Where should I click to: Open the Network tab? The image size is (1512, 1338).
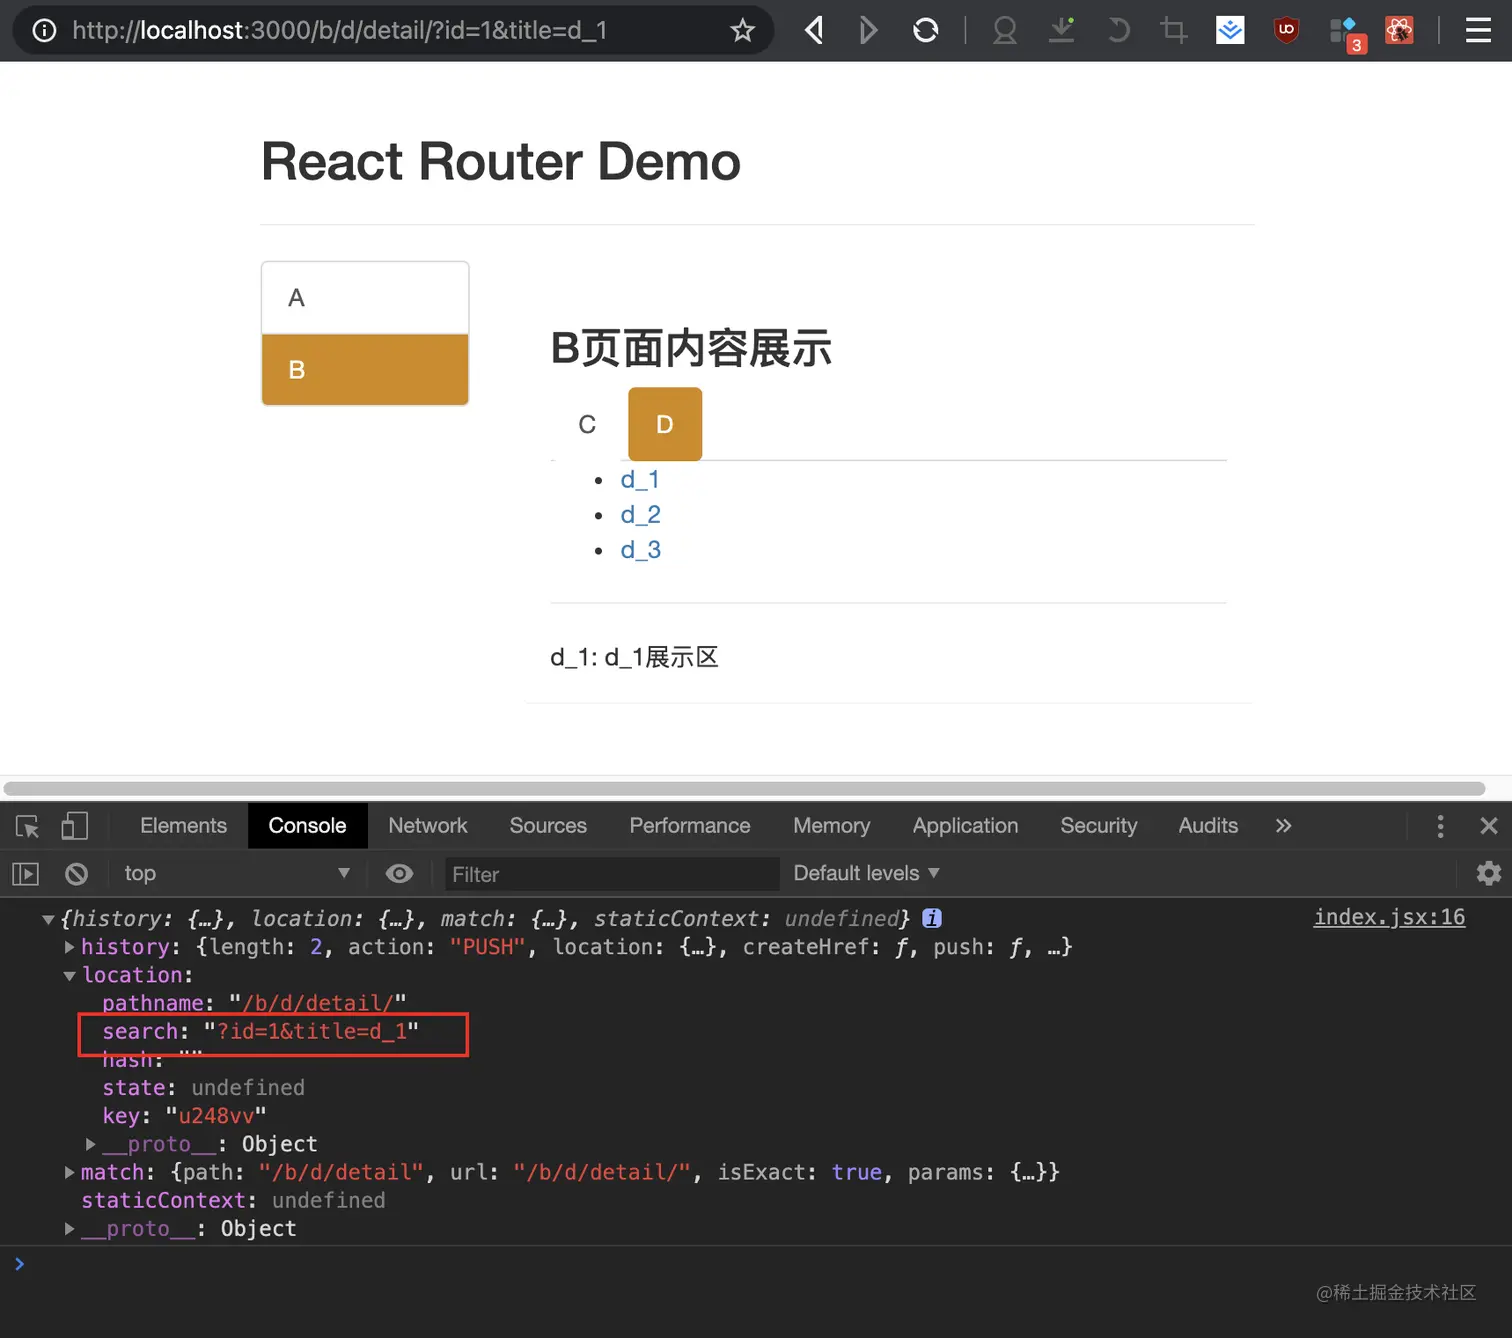[428, 826]
